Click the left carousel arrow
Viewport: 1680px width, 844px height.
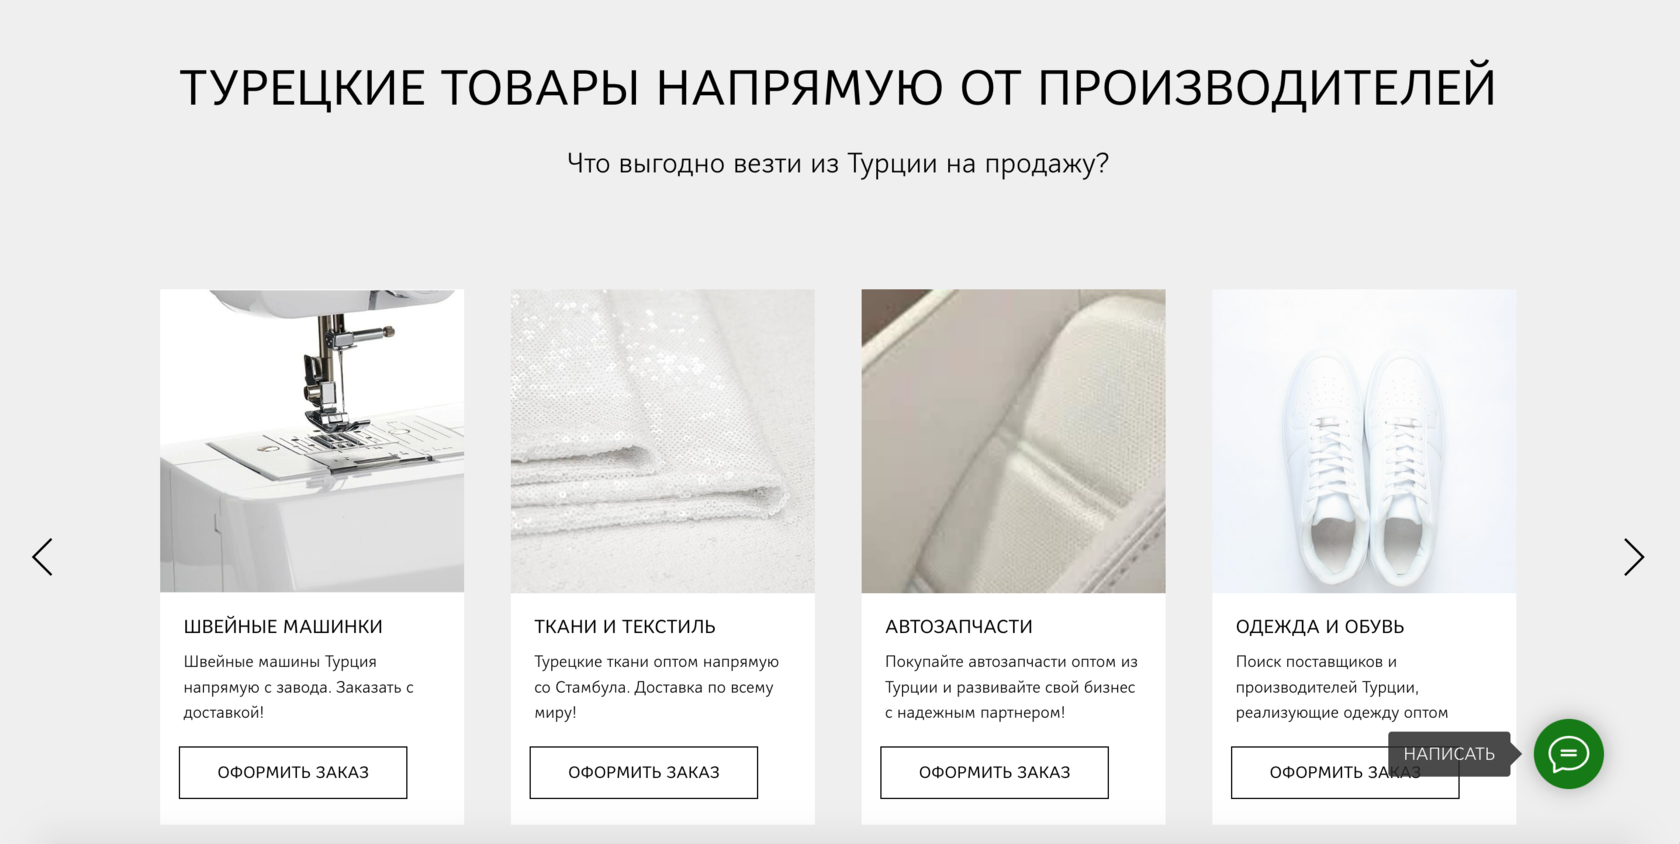pyautogui.click(x=42, y=557)
